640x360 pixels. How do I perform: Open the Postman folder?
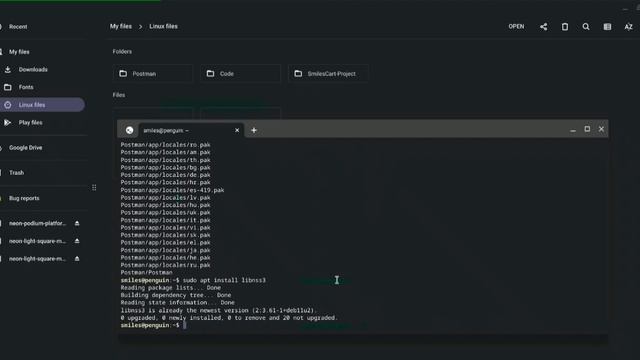point(153,73)
